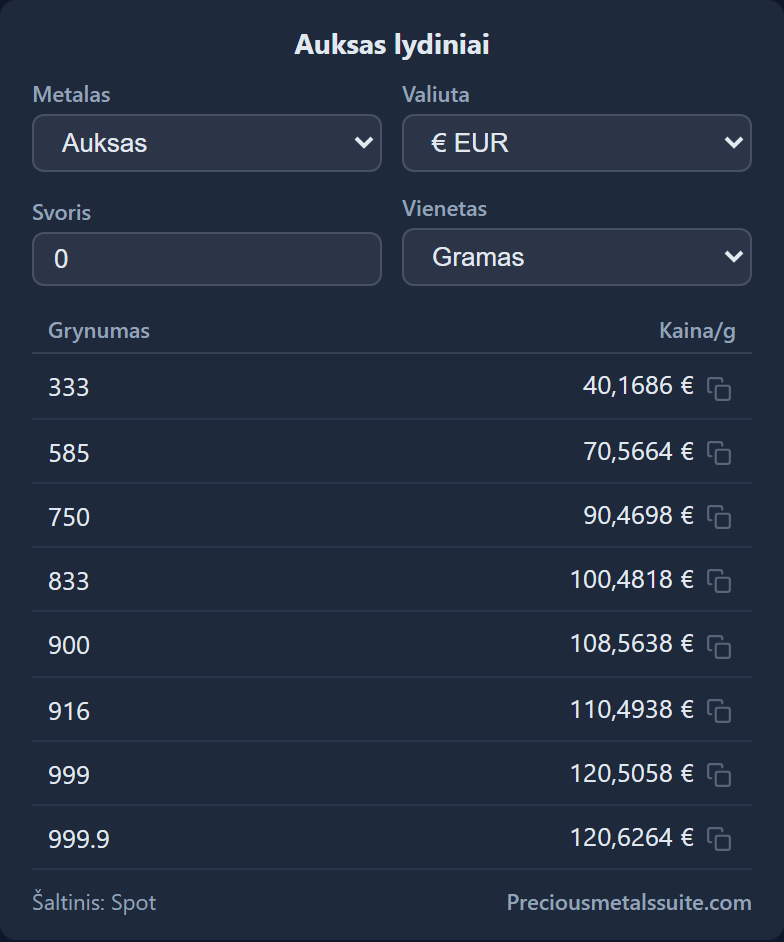Copy the 999 purity price
The width and height of the screenshot is (784, 942).
tap(719, 775)
